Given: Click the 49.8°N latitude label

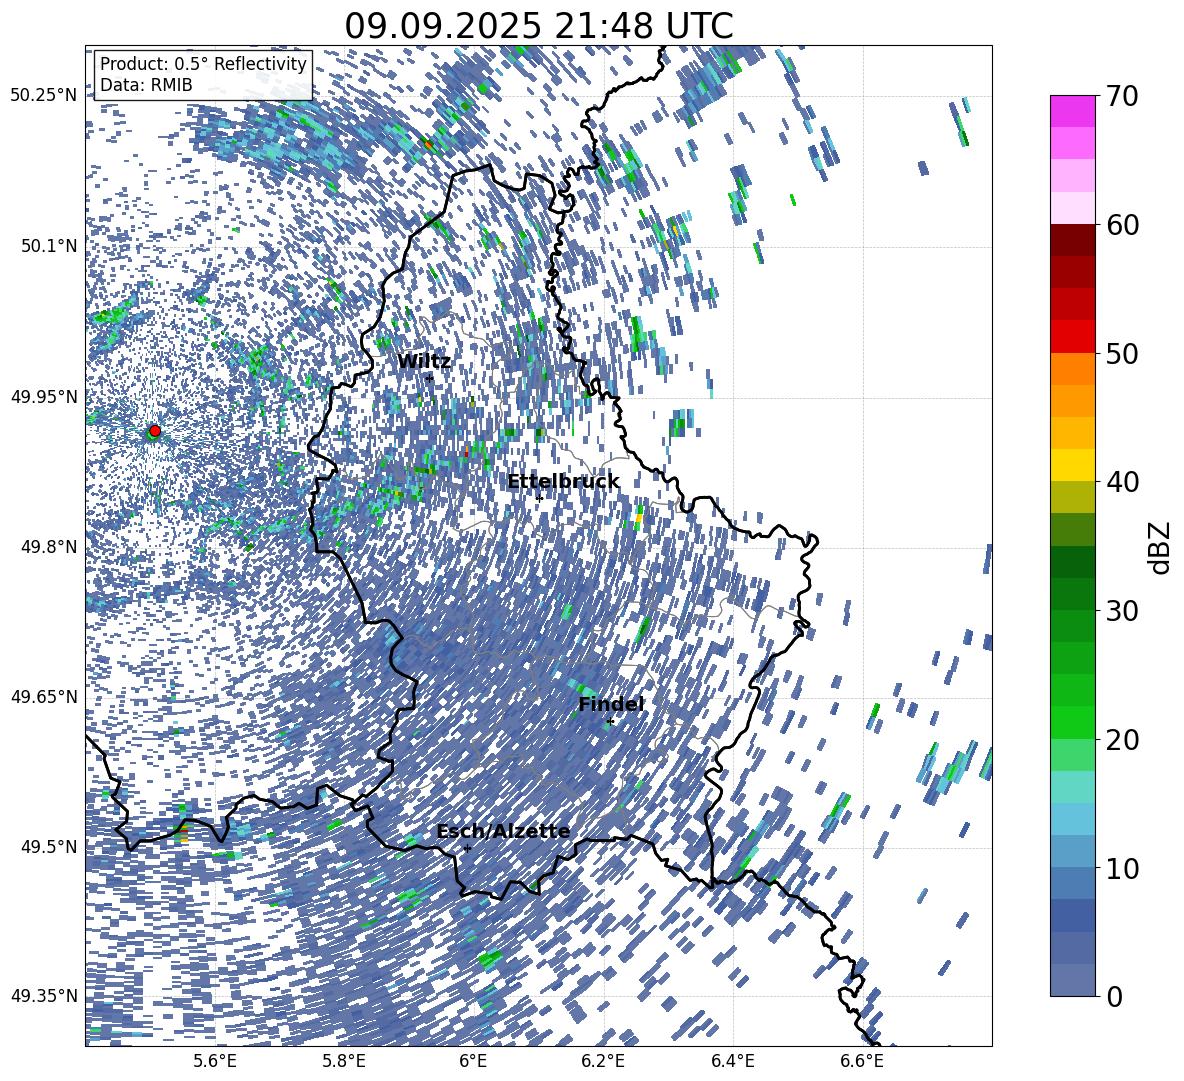Looking at the screenshot, I should click(x=49, y=547).
